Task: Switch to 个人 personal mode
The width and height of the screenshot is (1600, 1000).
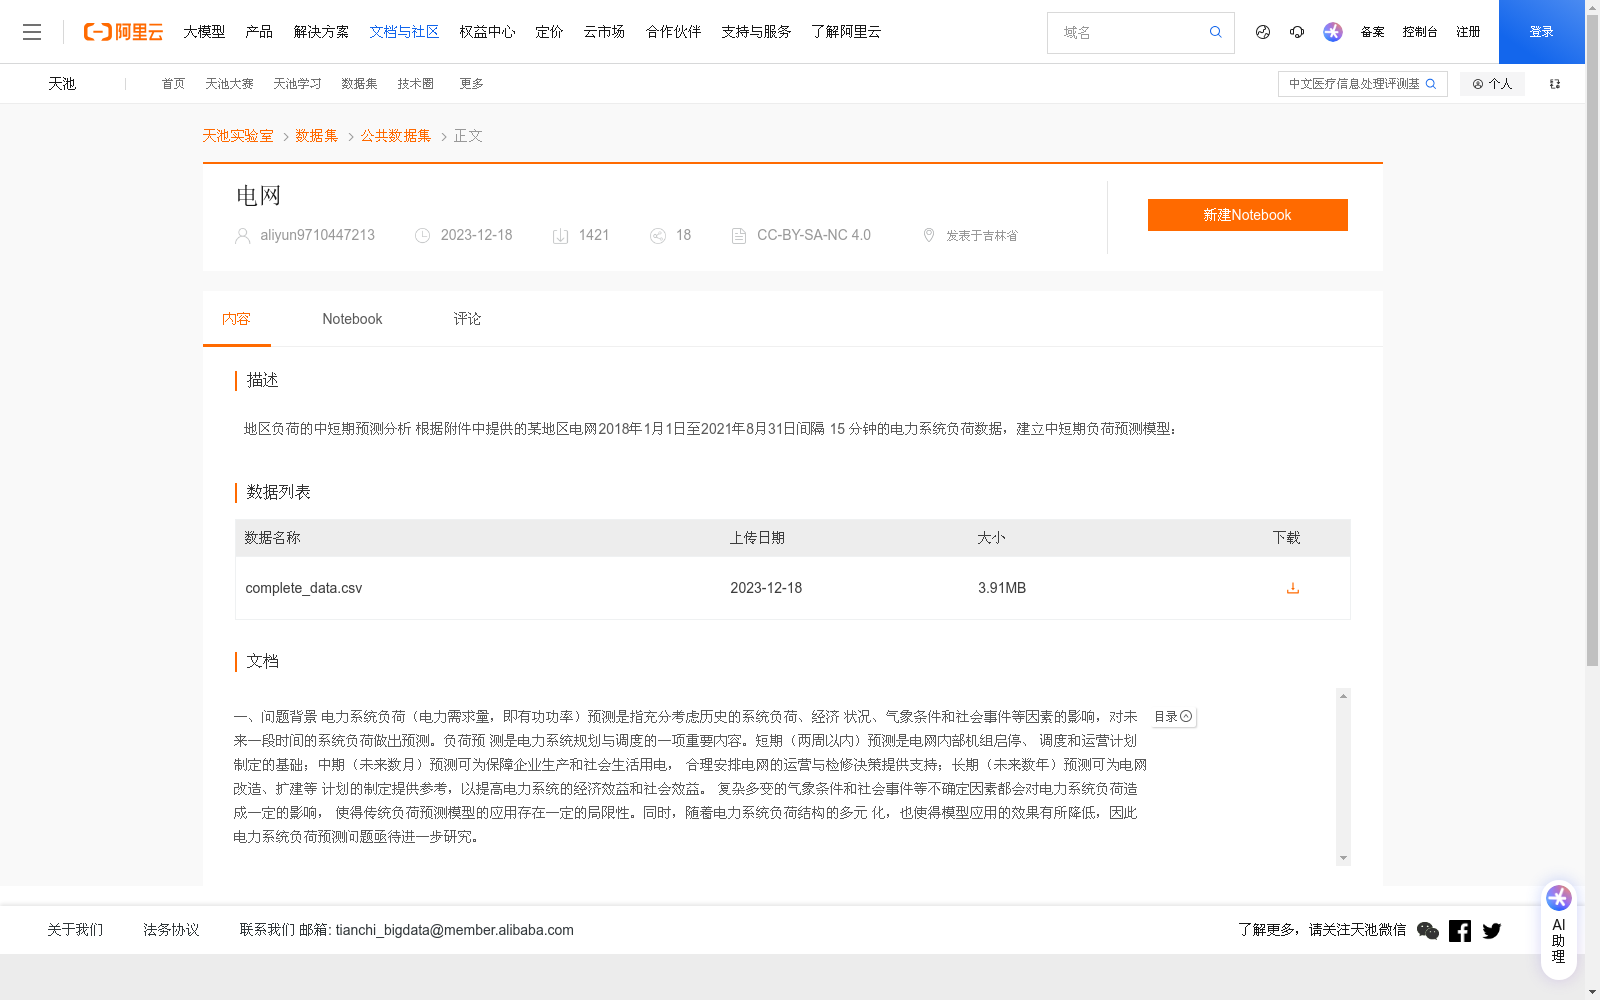Action: (1492, 83)
